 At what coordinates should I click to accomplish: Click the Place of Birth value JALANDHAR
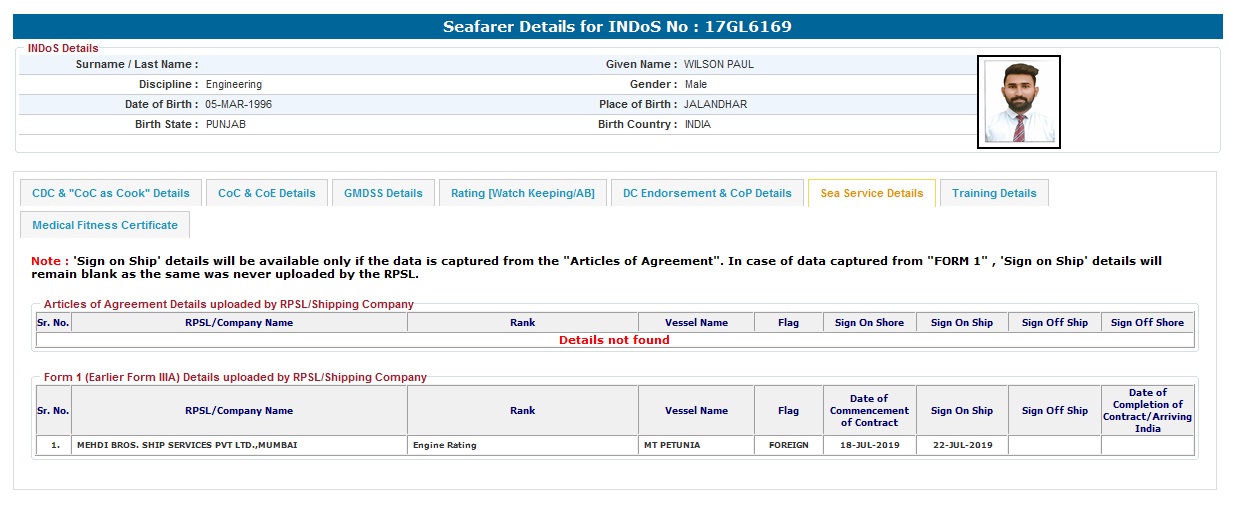tap(716, 105)
